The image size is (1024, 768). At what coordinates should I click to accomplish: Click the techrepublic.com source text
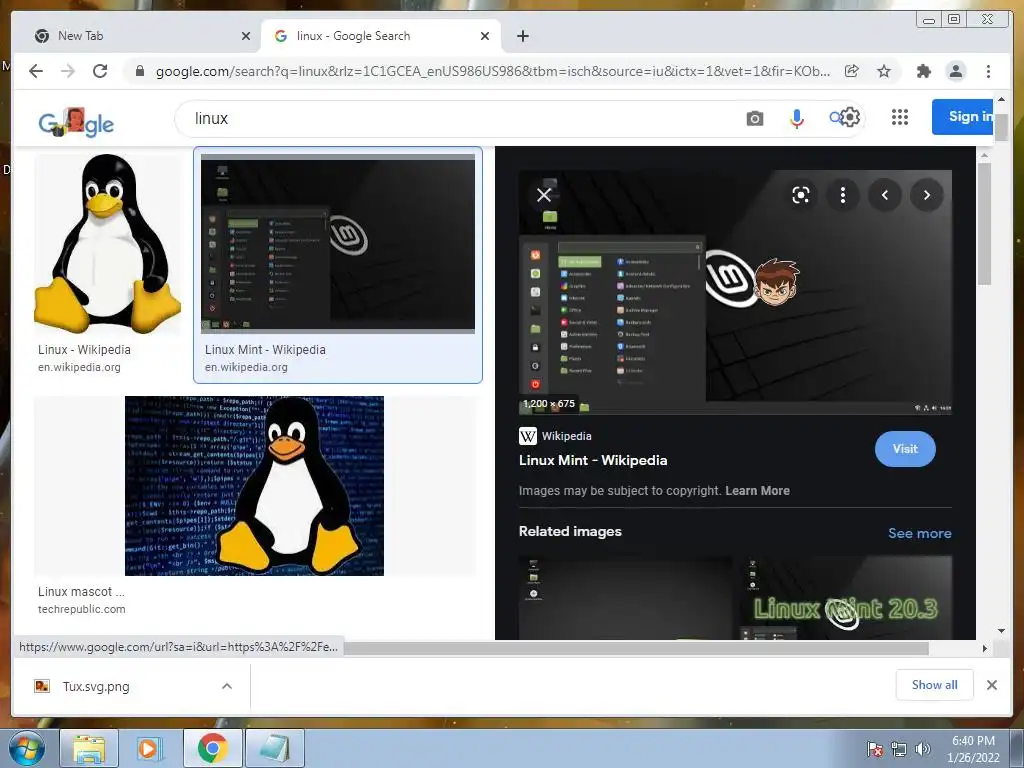pos(82,609)
